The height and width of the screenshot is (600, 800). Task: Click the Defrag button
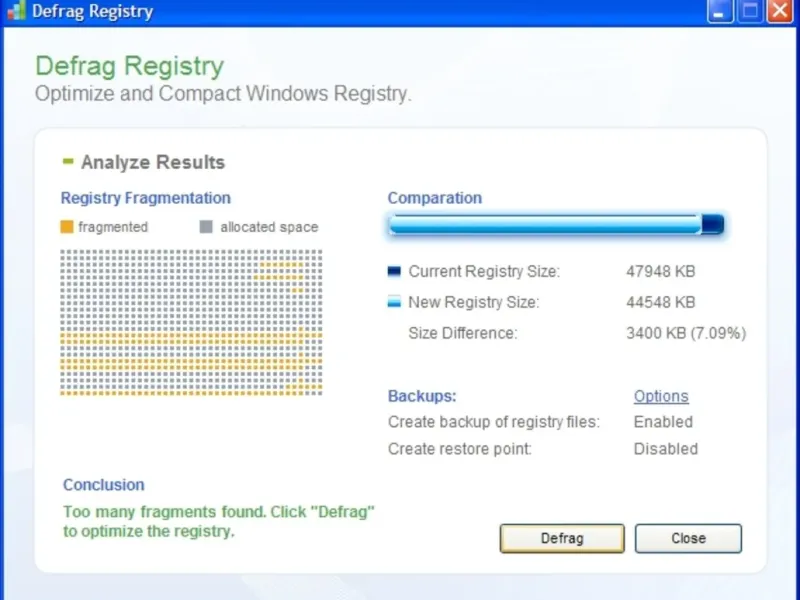click(562, 538)
